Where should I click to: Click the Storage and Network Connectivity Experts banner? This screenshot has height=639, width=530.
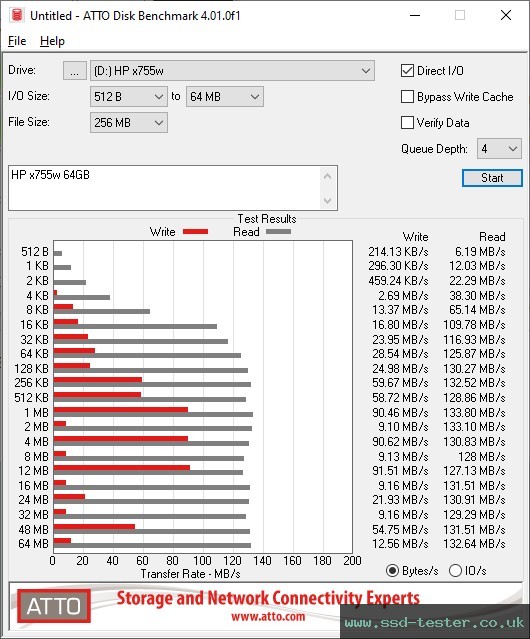point(268,598)
